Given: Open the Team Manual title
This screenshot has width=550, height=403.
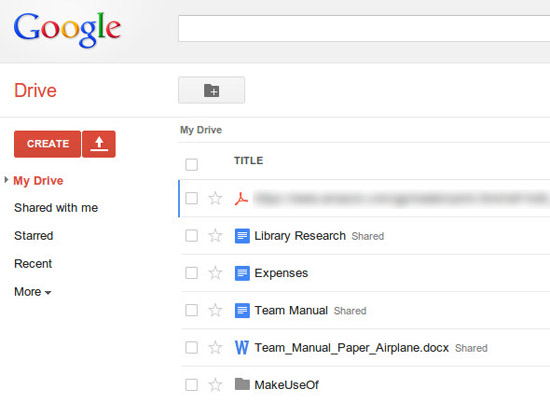Looking at the screenshot, I should click(291, 310).
